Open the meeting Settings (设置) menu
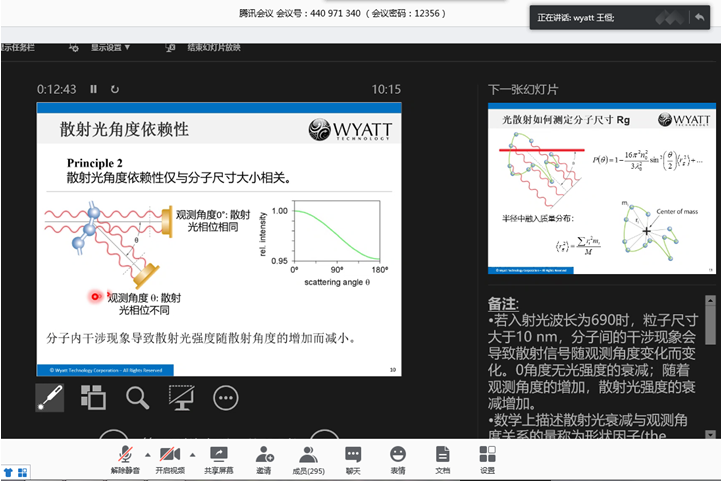This screenshot has width=721, height=481. tap(487, 459)
